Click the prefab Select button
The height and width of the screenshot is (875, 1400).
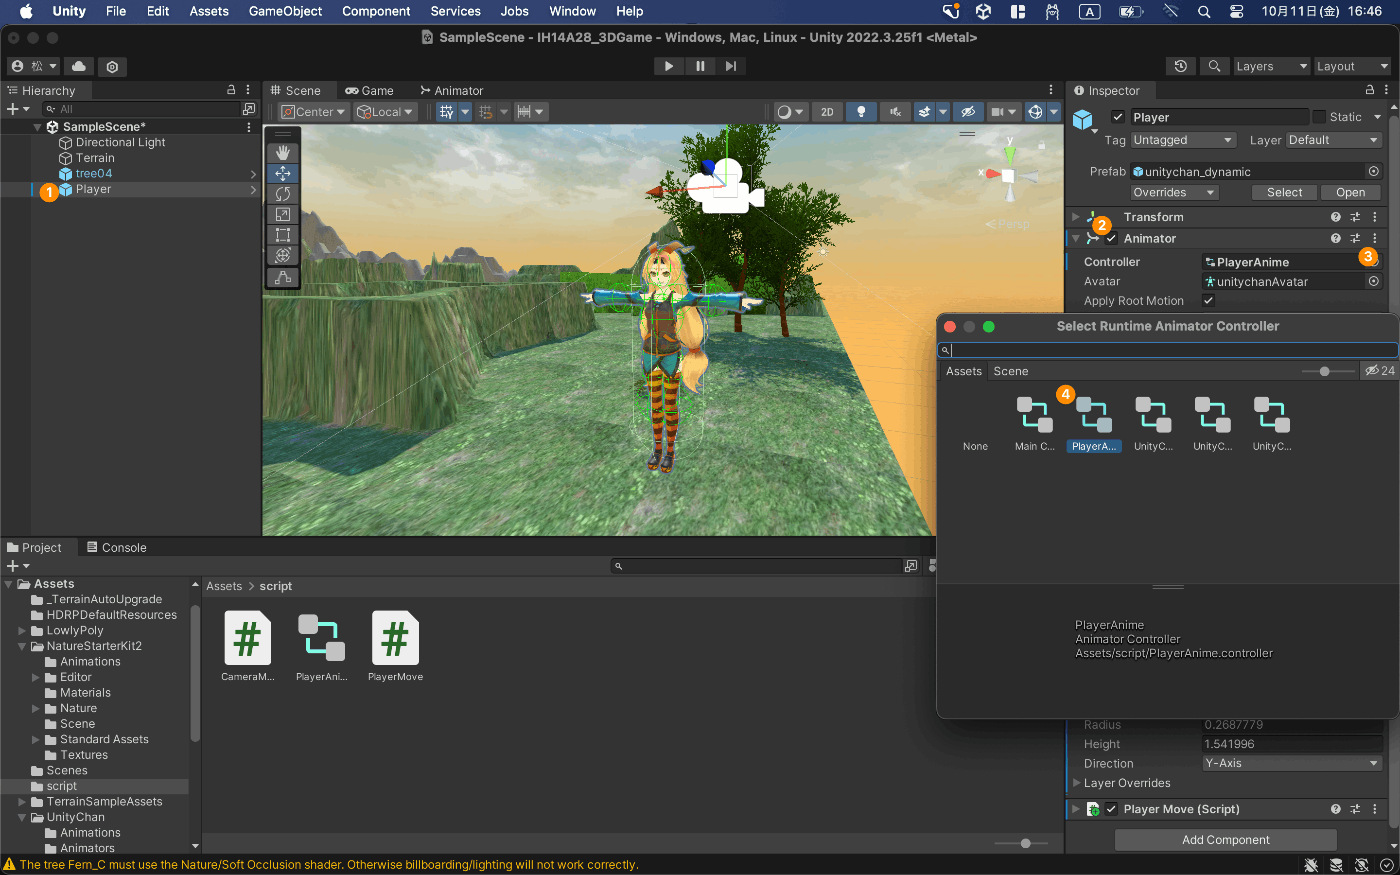coord(1285,192)
